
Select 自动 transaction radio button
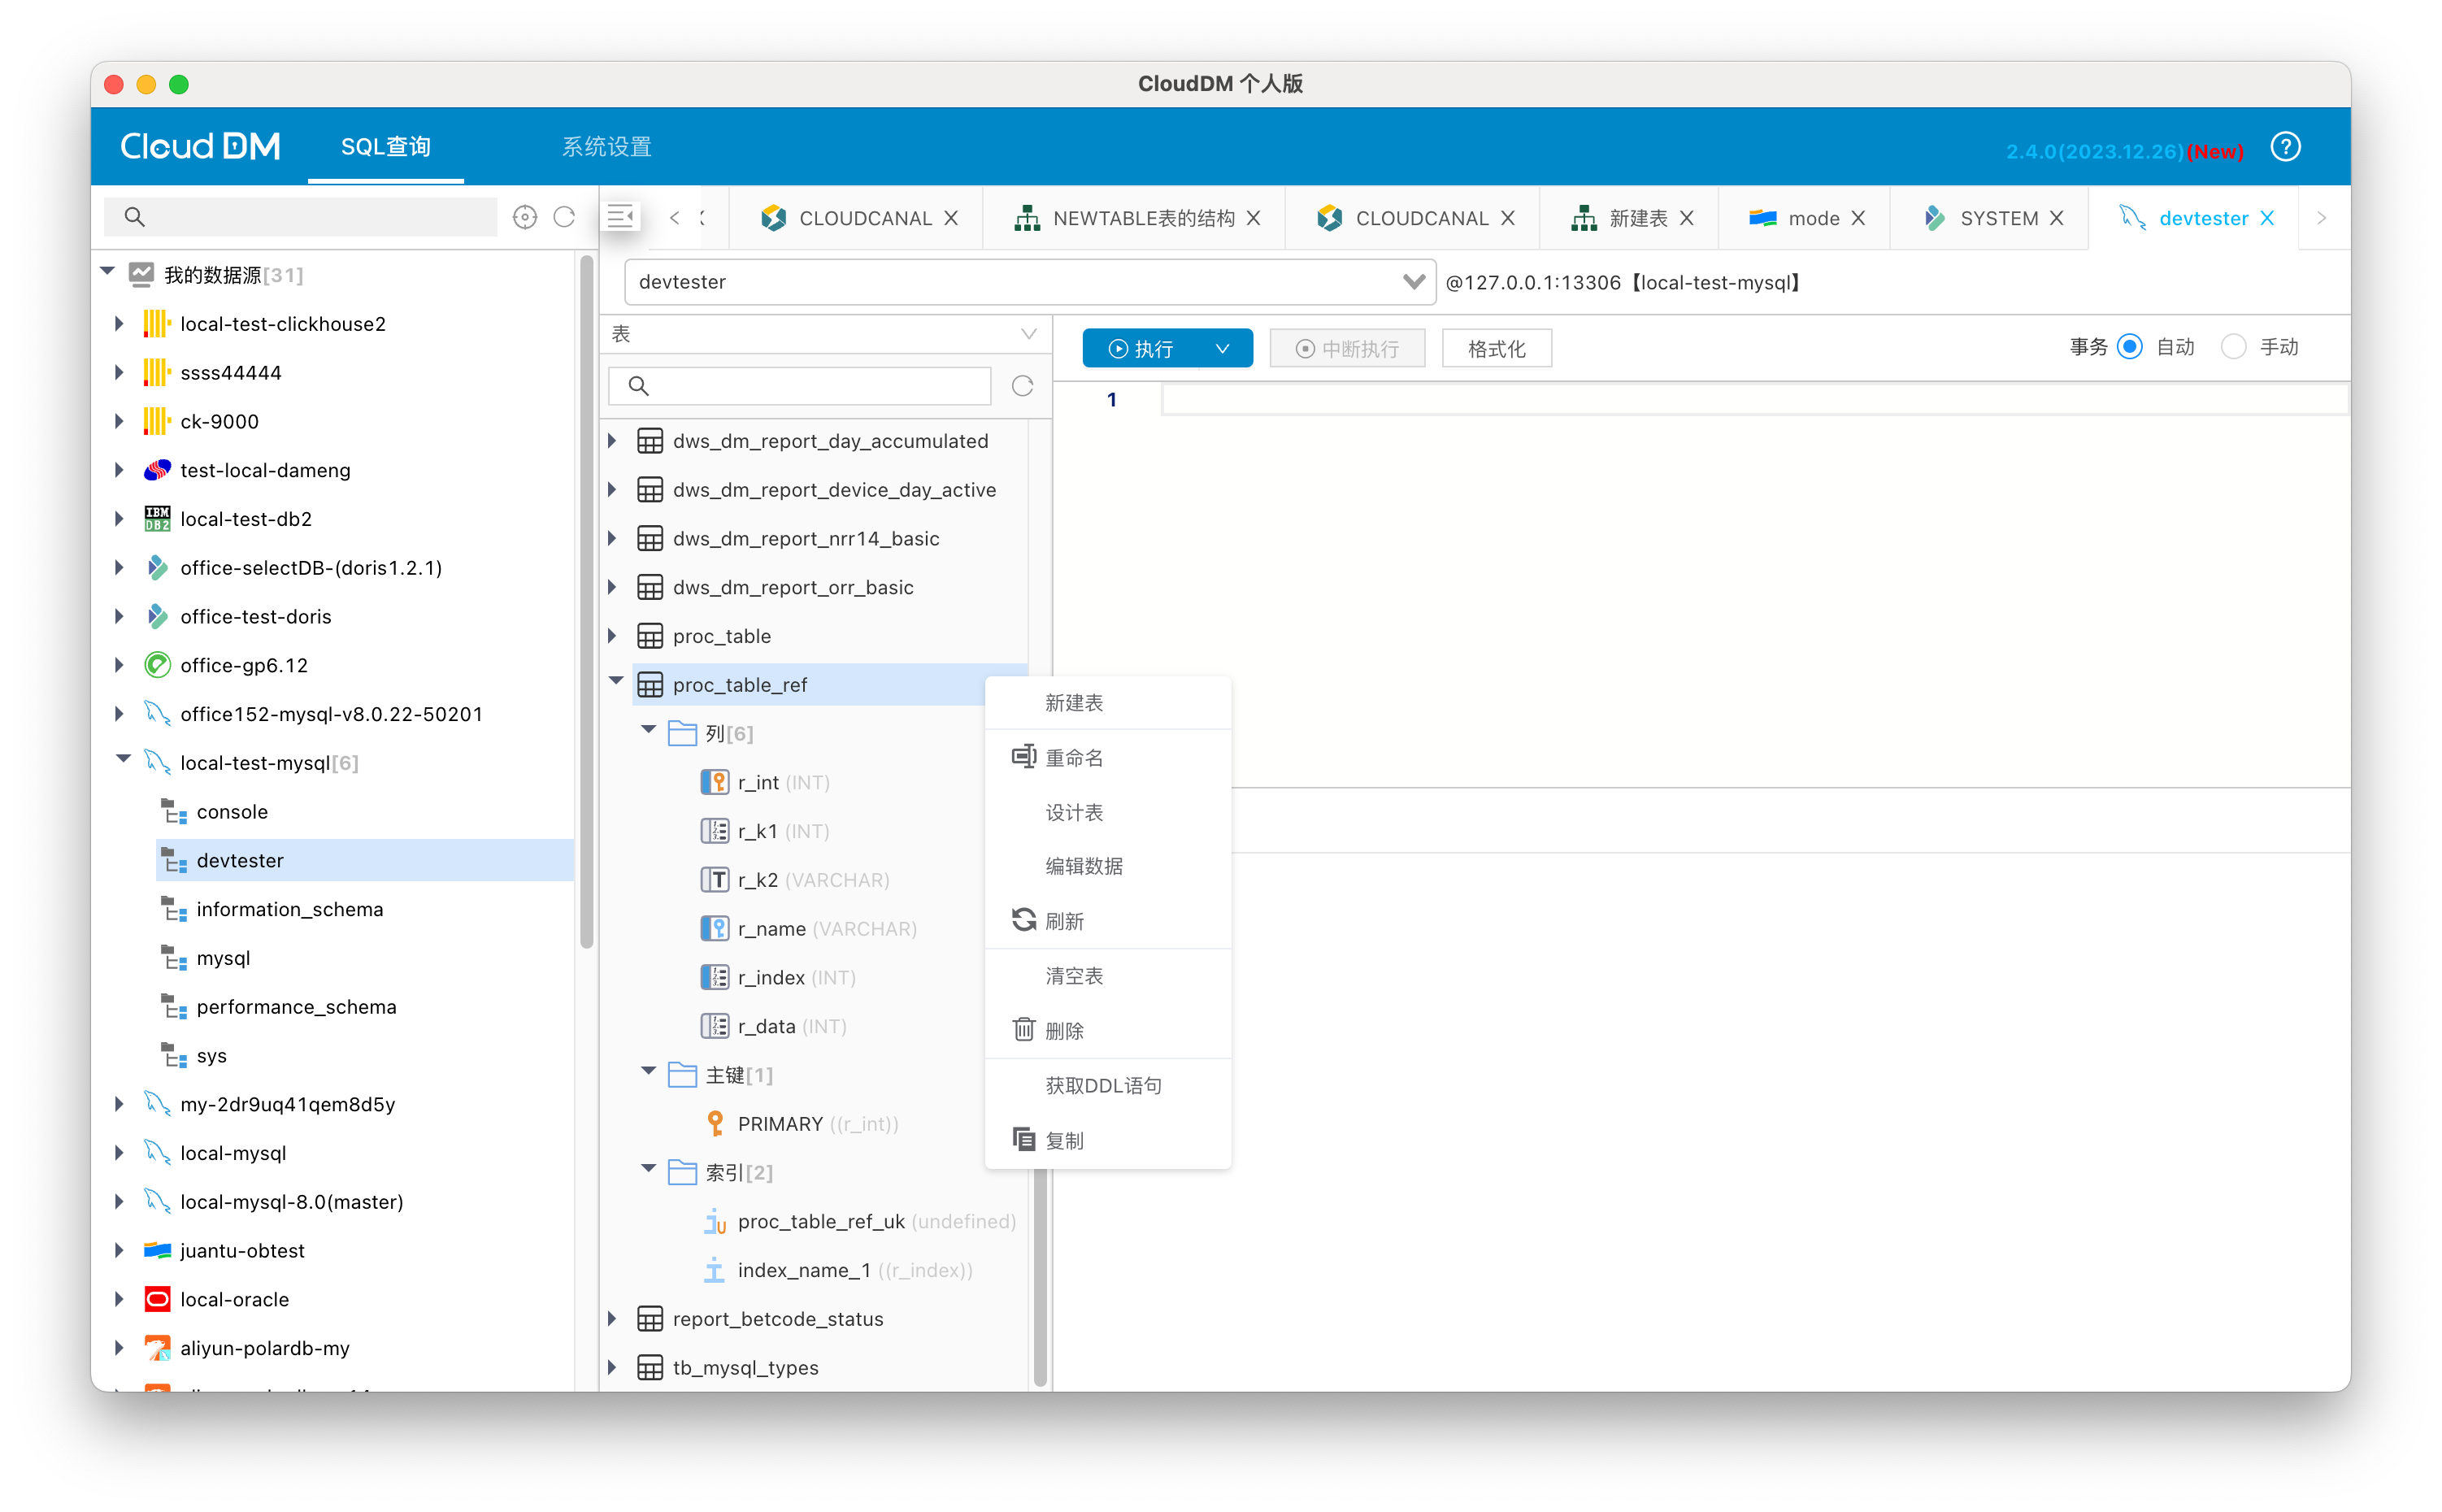2130,347
